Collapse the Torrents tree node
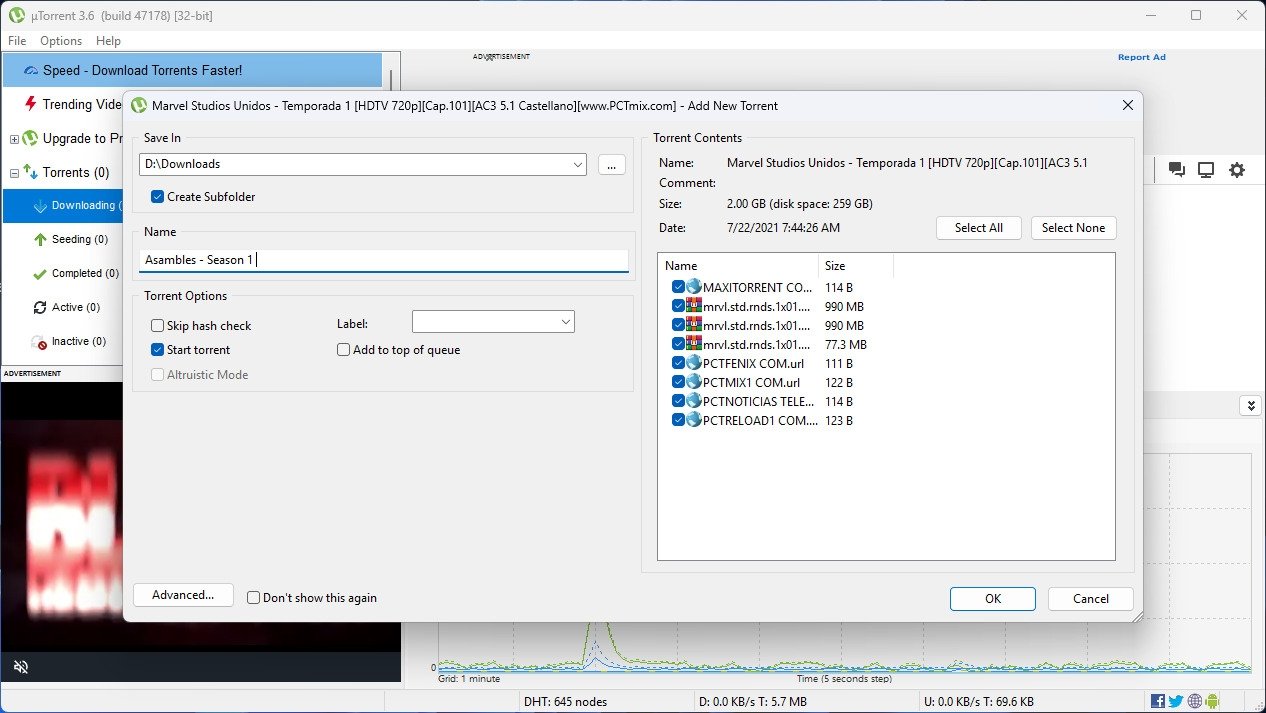Screen dimensions: 1266x713 (x=14, y=173)
